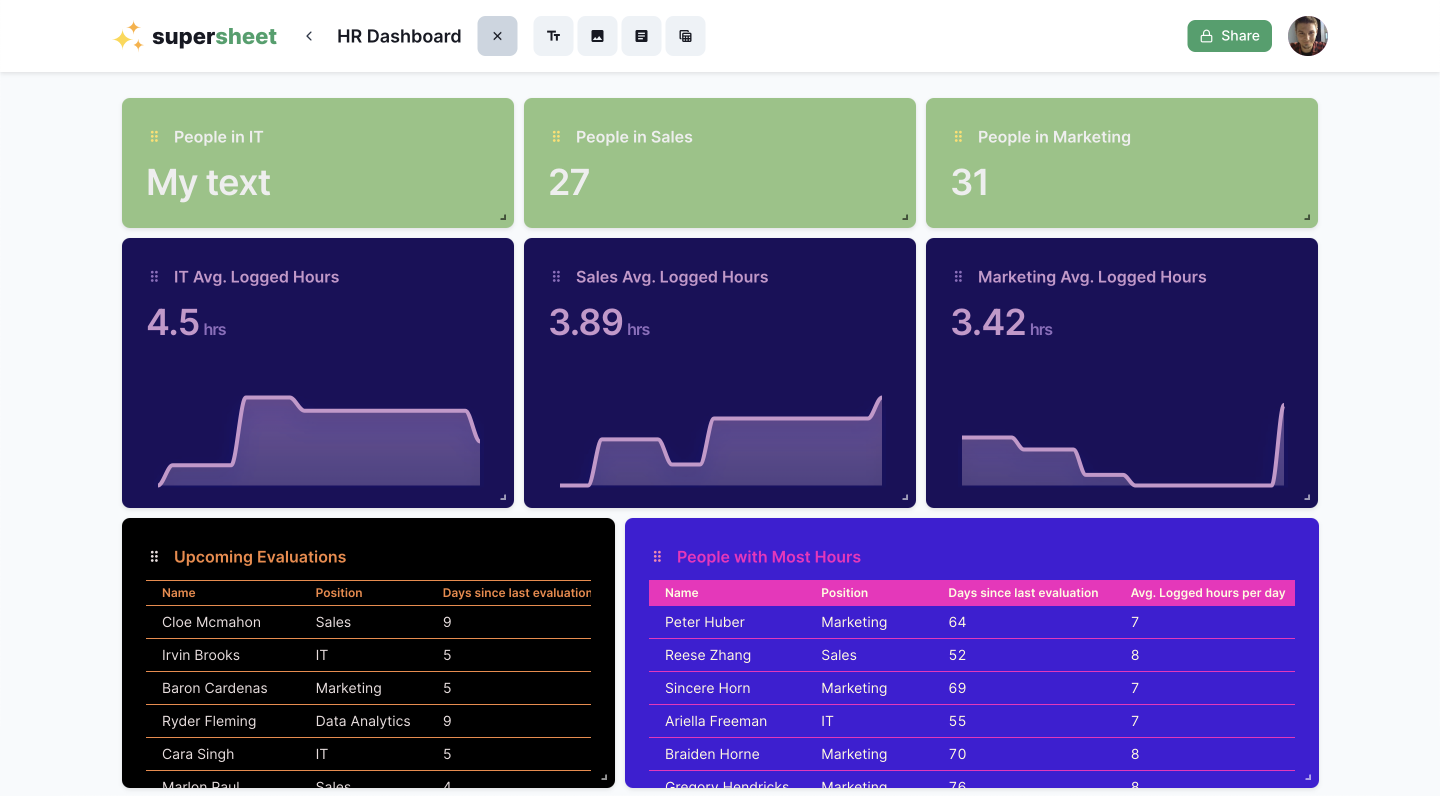This screenshot has height=796, width=1440.
Task: Select the 'My text' value
Action: (x=208, y=183)
